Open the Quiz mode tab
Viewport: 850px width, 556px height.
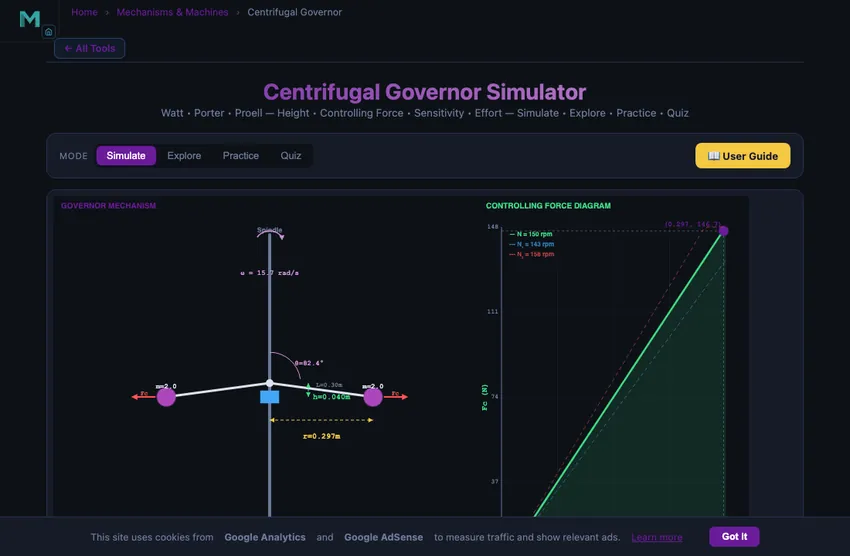(291, 156)
